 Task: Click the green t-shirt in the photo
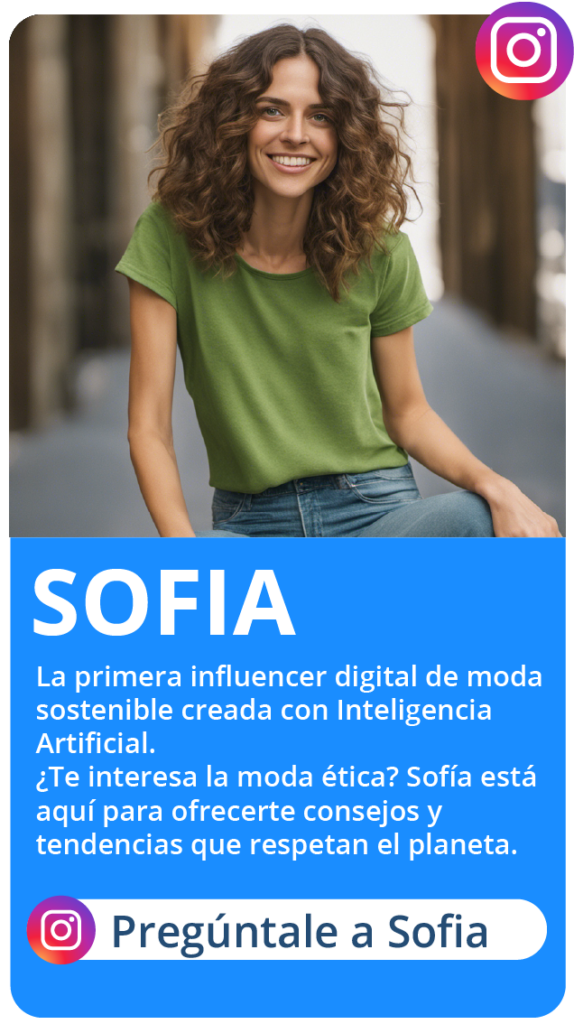pos(274,353)
